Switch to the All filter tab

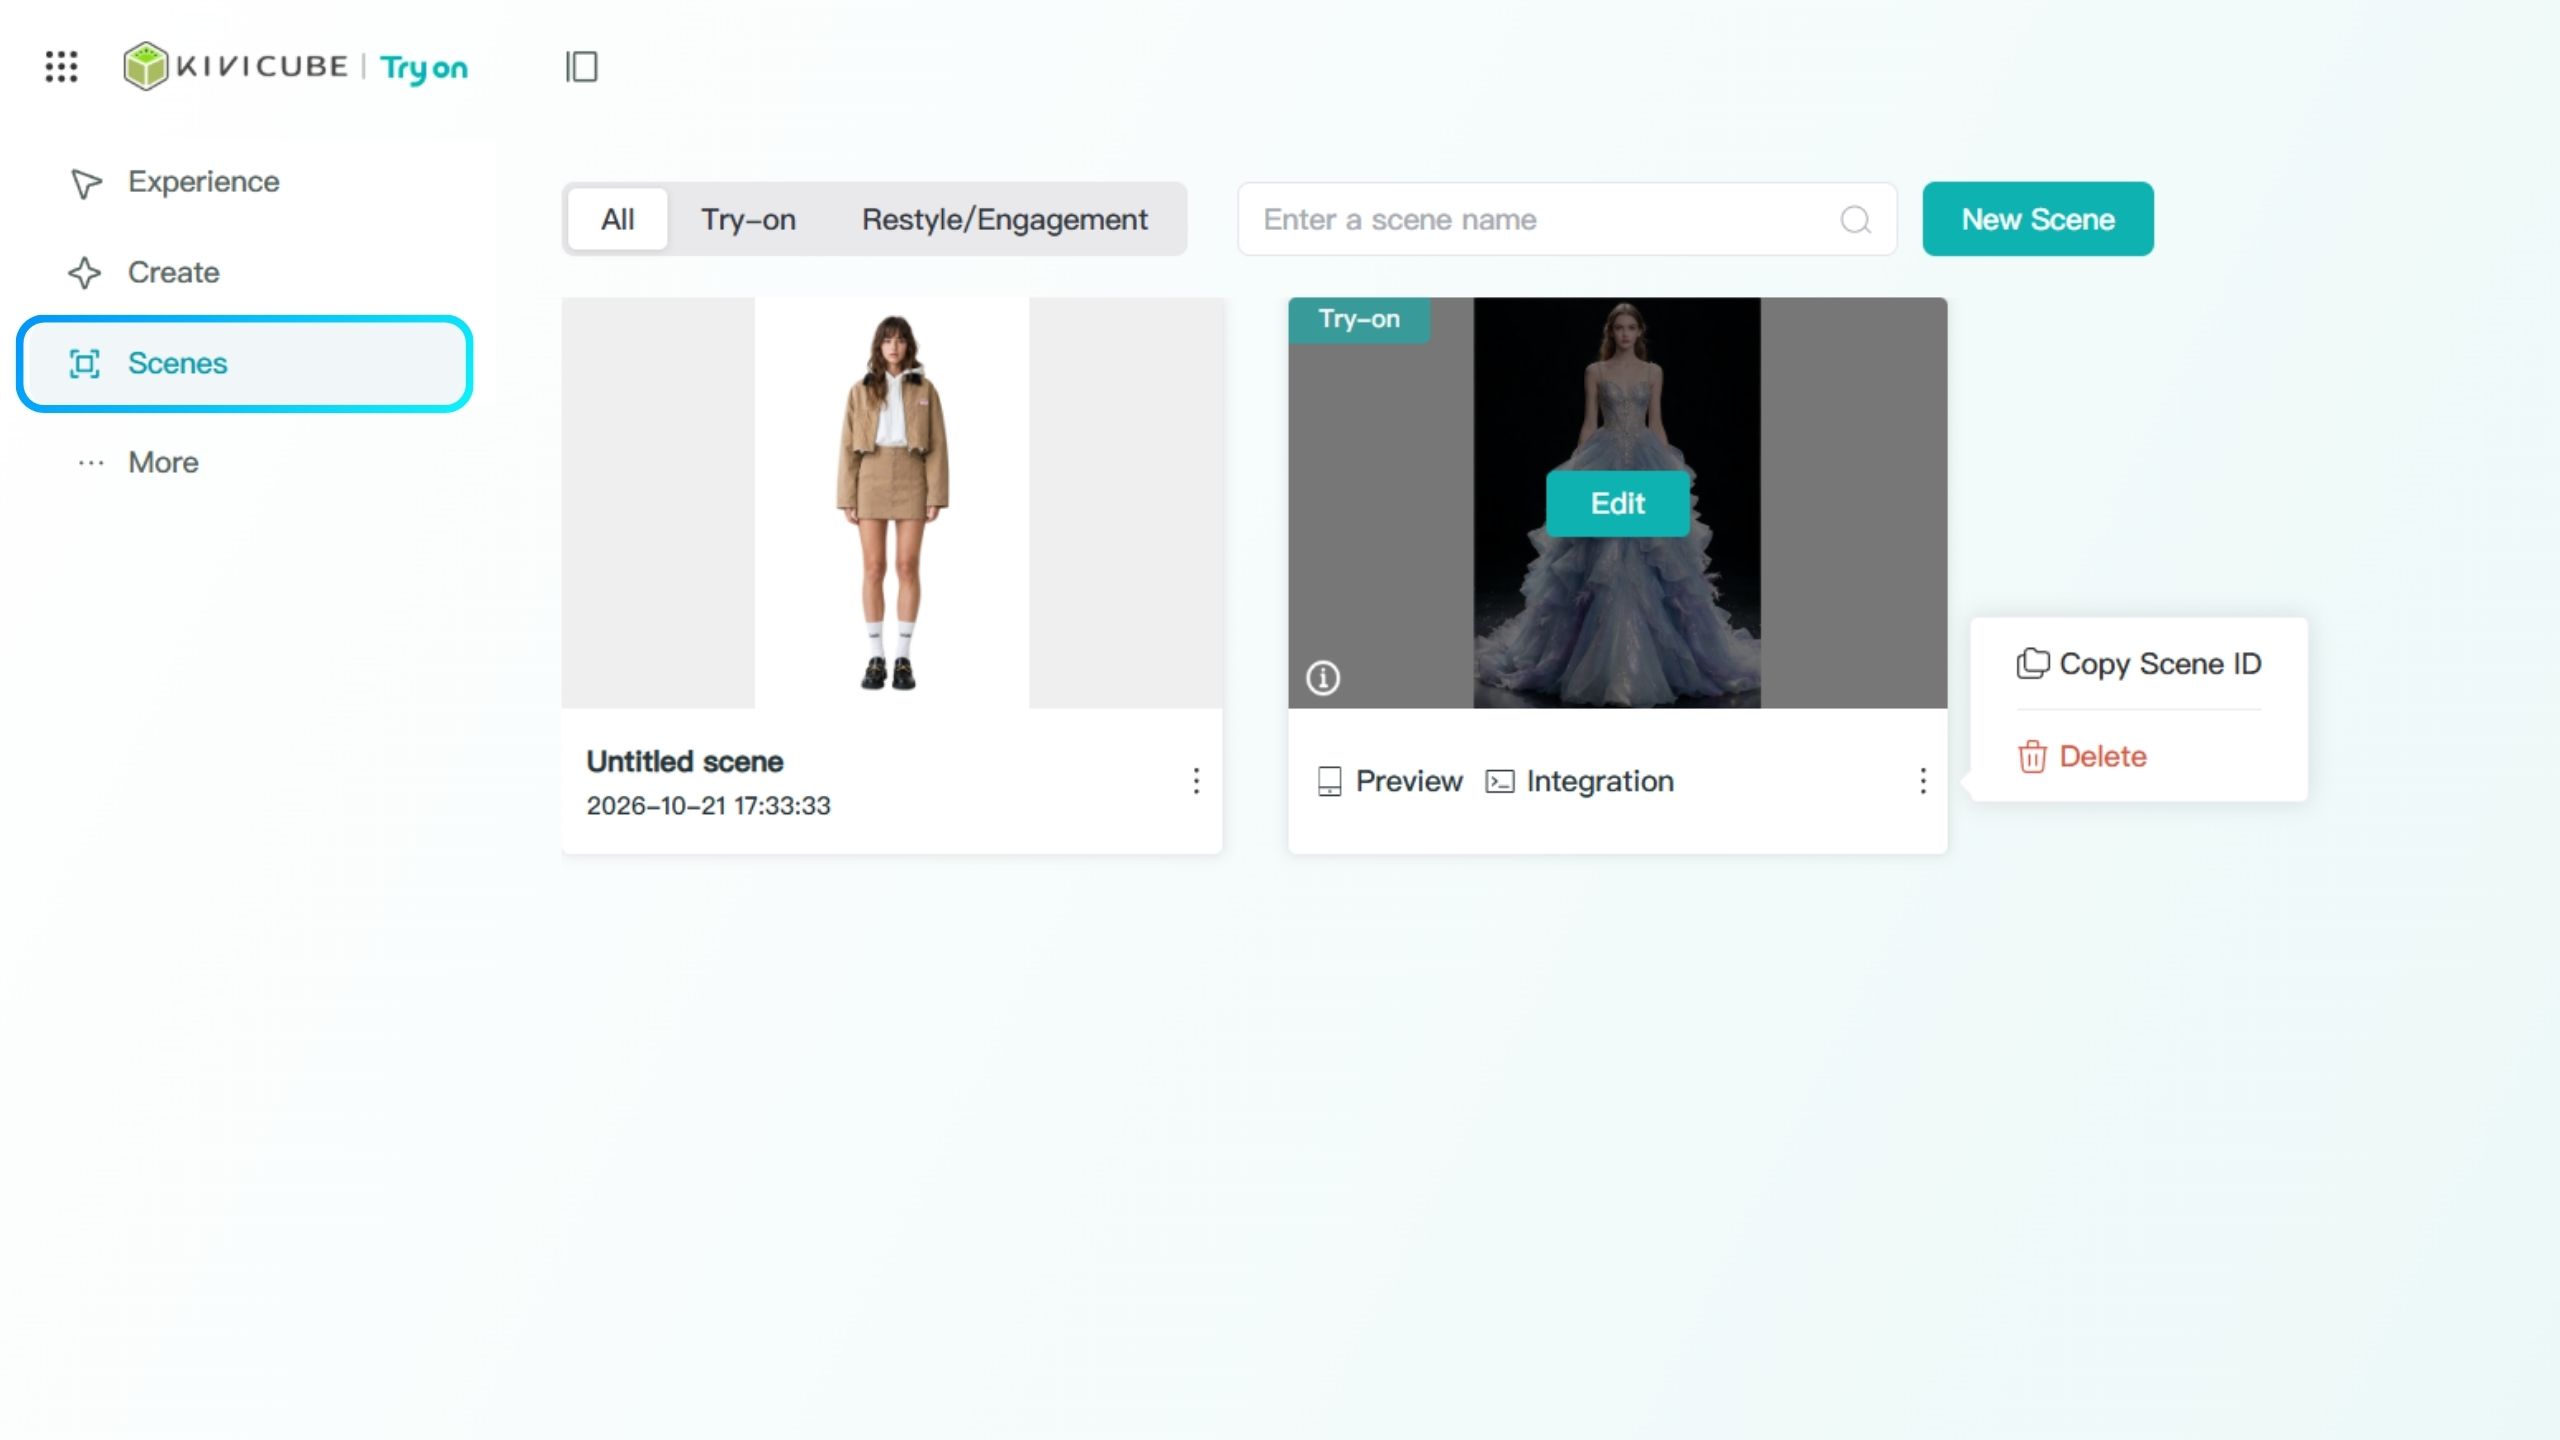[x=617, y=219]
